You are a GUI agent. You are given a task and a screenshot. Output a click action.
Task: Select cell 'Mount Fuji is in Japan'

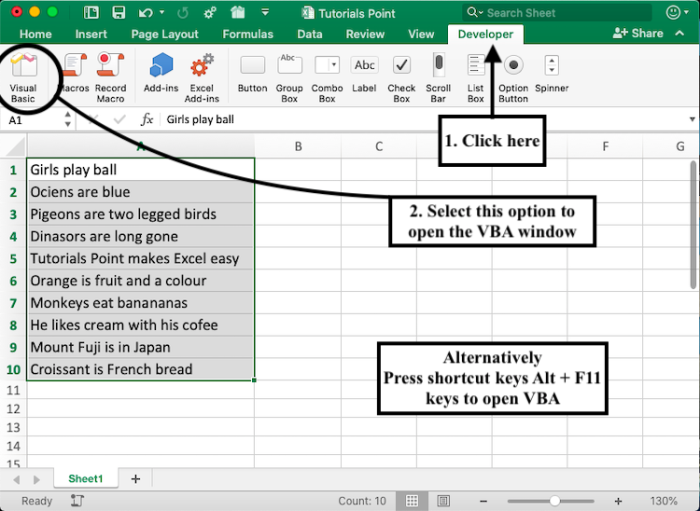tap(141, 347)
